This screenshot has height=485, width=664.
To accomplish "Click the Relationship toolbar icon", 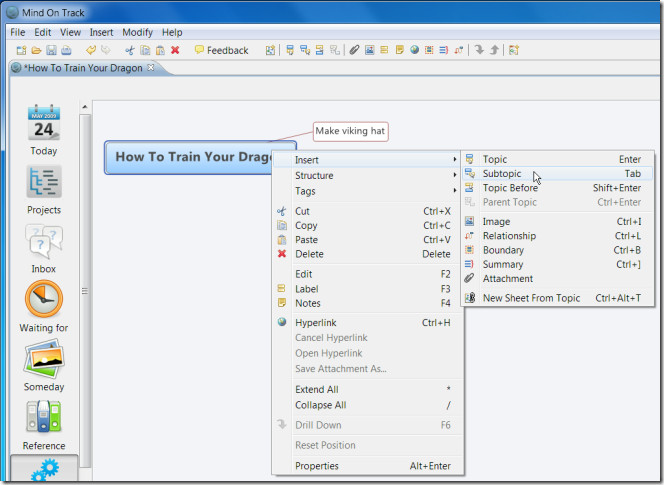I will [x=459, y=50].
